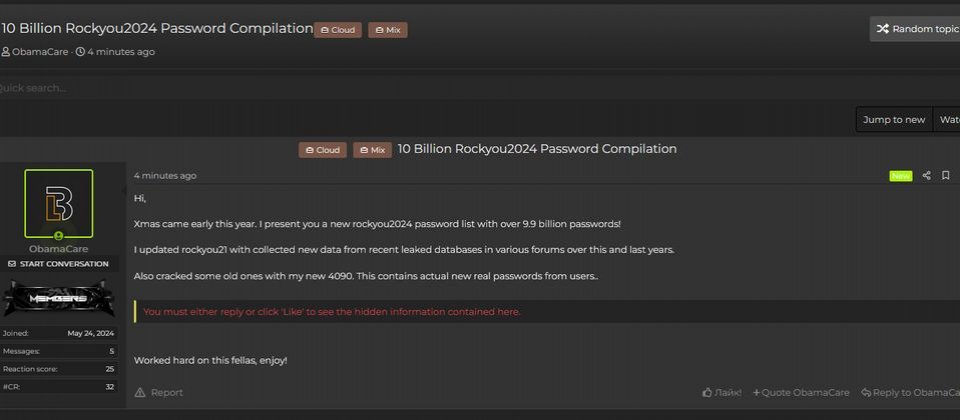Image resolution: width=960 pixels, height=420 pixels.
Task: Click the Random topic shuffle icon
Action: 882,29
